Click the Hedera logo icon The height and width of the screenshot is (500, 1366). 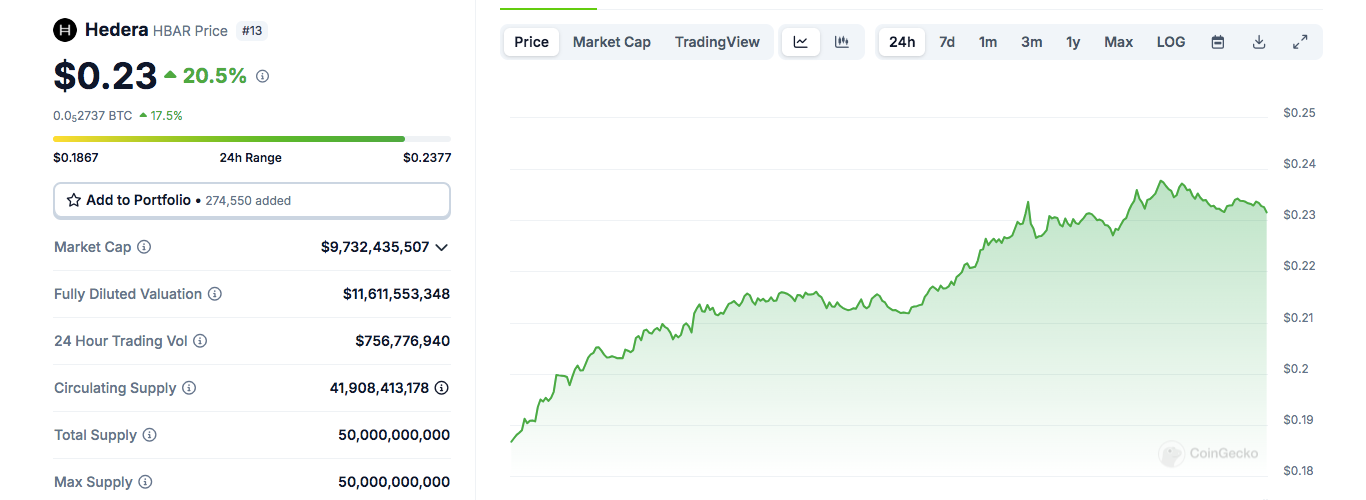click(x=65, y=30)
